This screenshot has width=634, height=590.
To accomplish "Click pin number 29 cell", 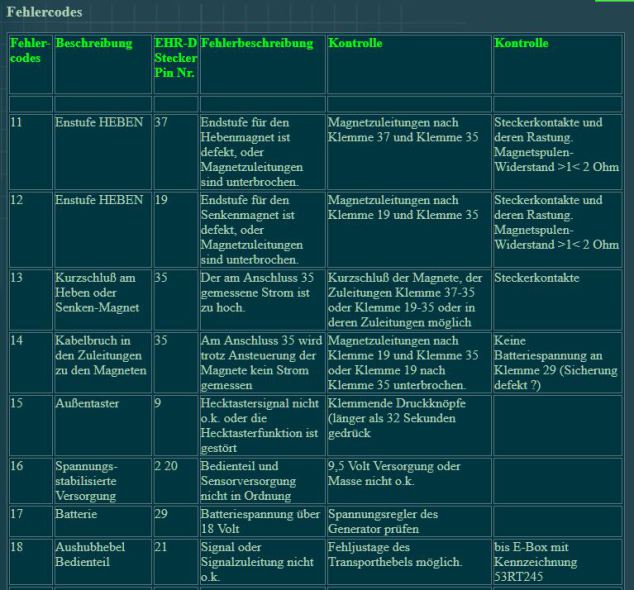I will click(161, 514).
